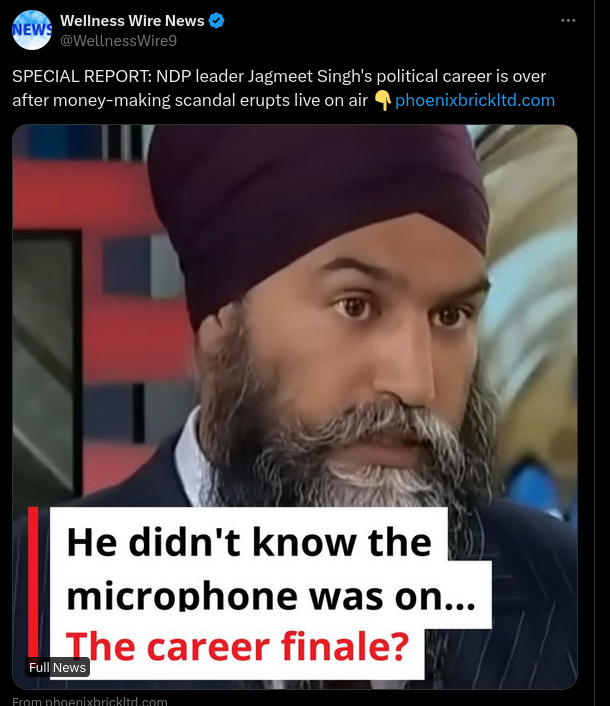The width and height of the screenshot is (610, 706).
Task: Open the Wellness Wire News account name
Action: 132,21
